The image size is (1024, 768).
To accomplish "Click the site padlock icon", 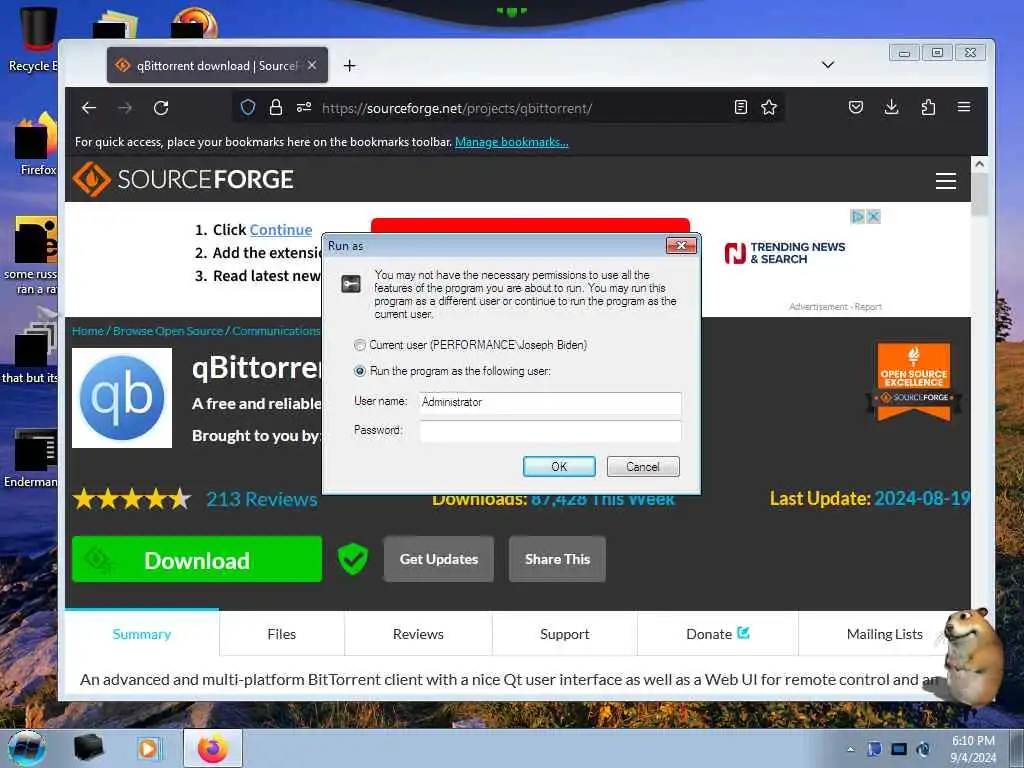I will click(276, 107).
